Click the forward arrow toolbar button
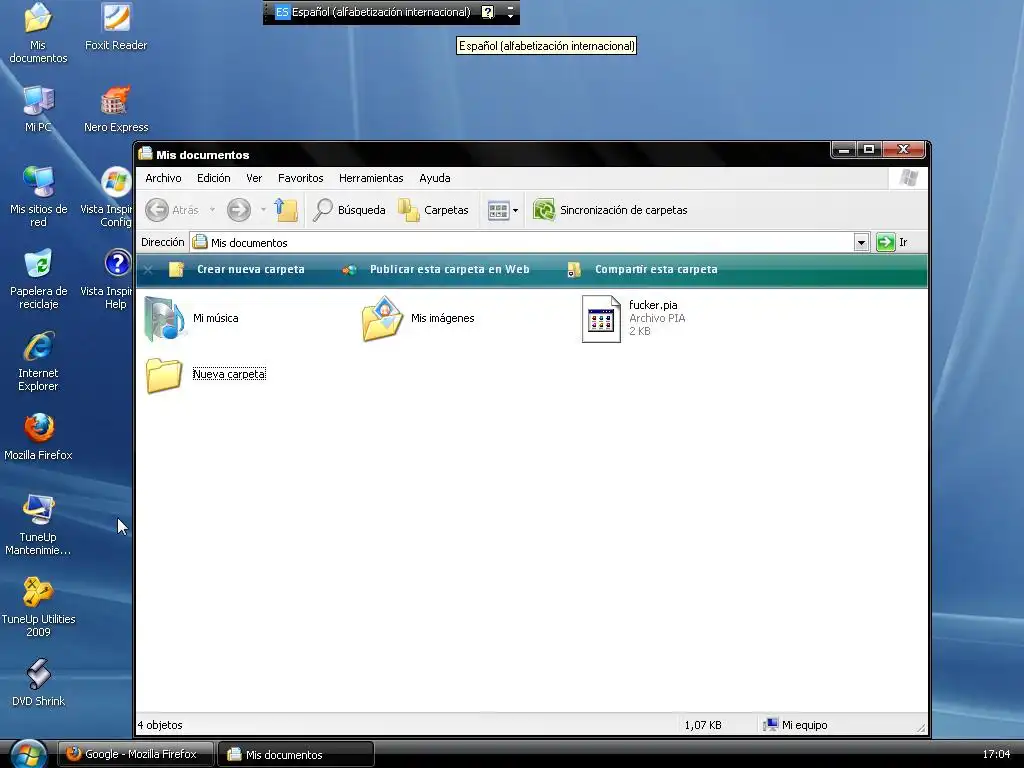1024x768 pixels. click(239, 210)
